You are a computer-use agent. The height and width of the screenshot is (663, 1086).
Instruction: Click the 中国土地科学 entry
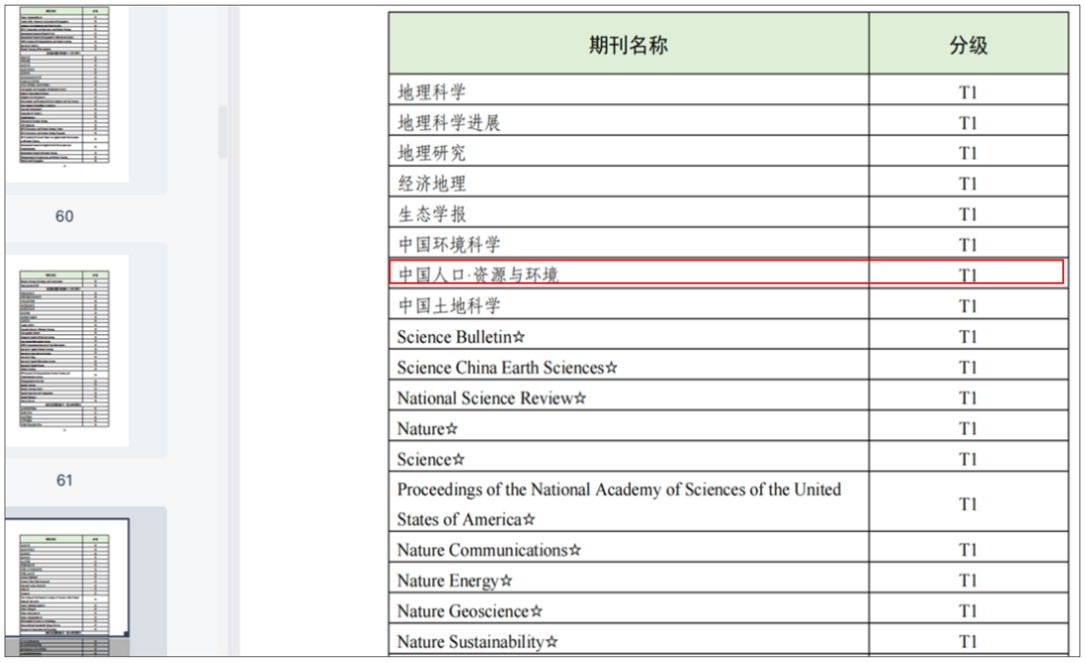(448, 305)
